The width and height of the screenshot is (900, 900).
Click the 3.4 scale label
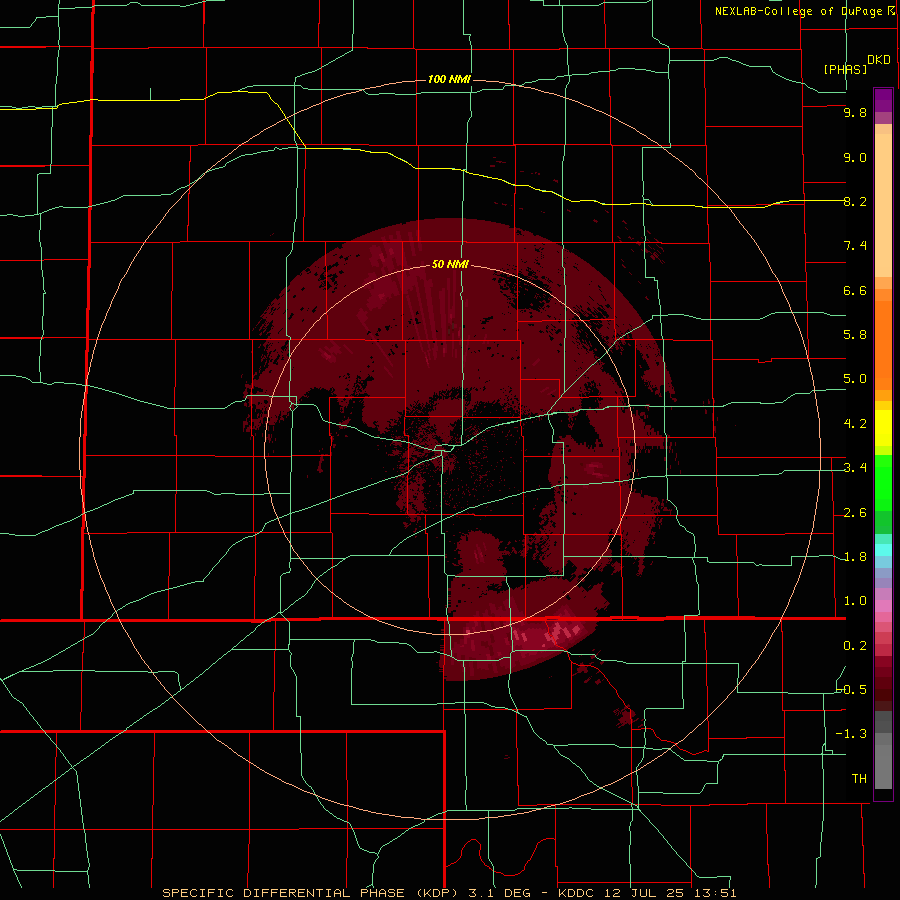coord(855,468)
